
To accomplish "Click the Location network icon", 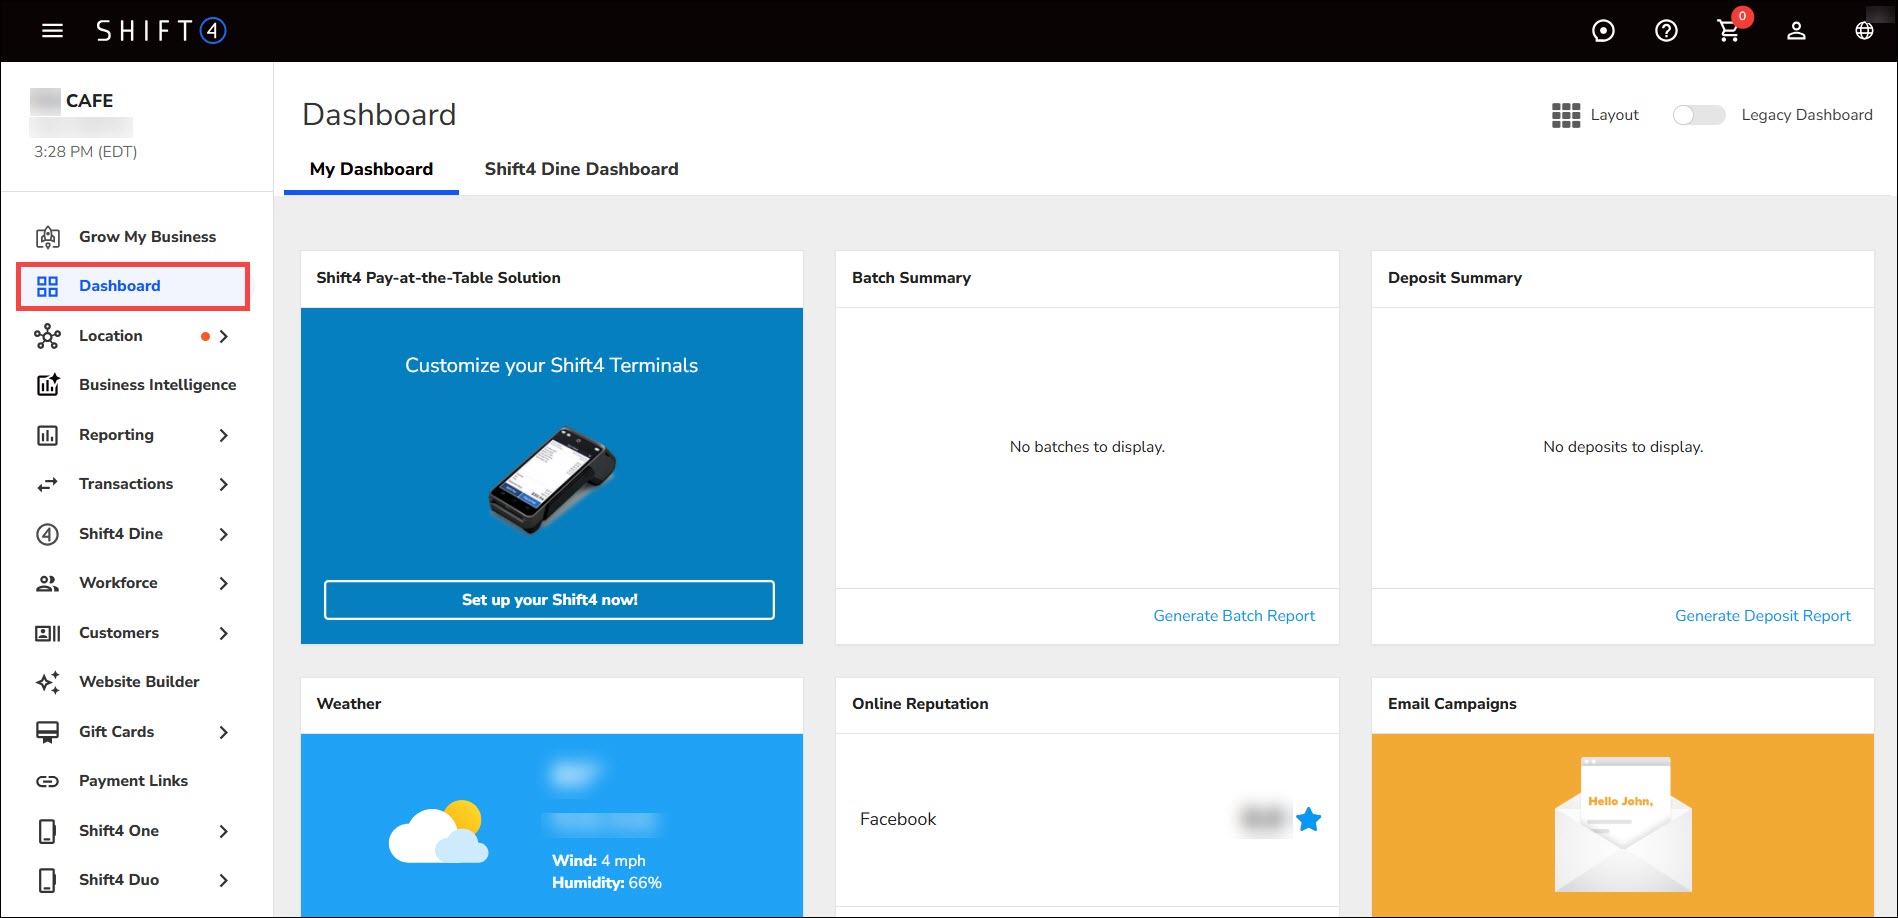I will (48, 336).
